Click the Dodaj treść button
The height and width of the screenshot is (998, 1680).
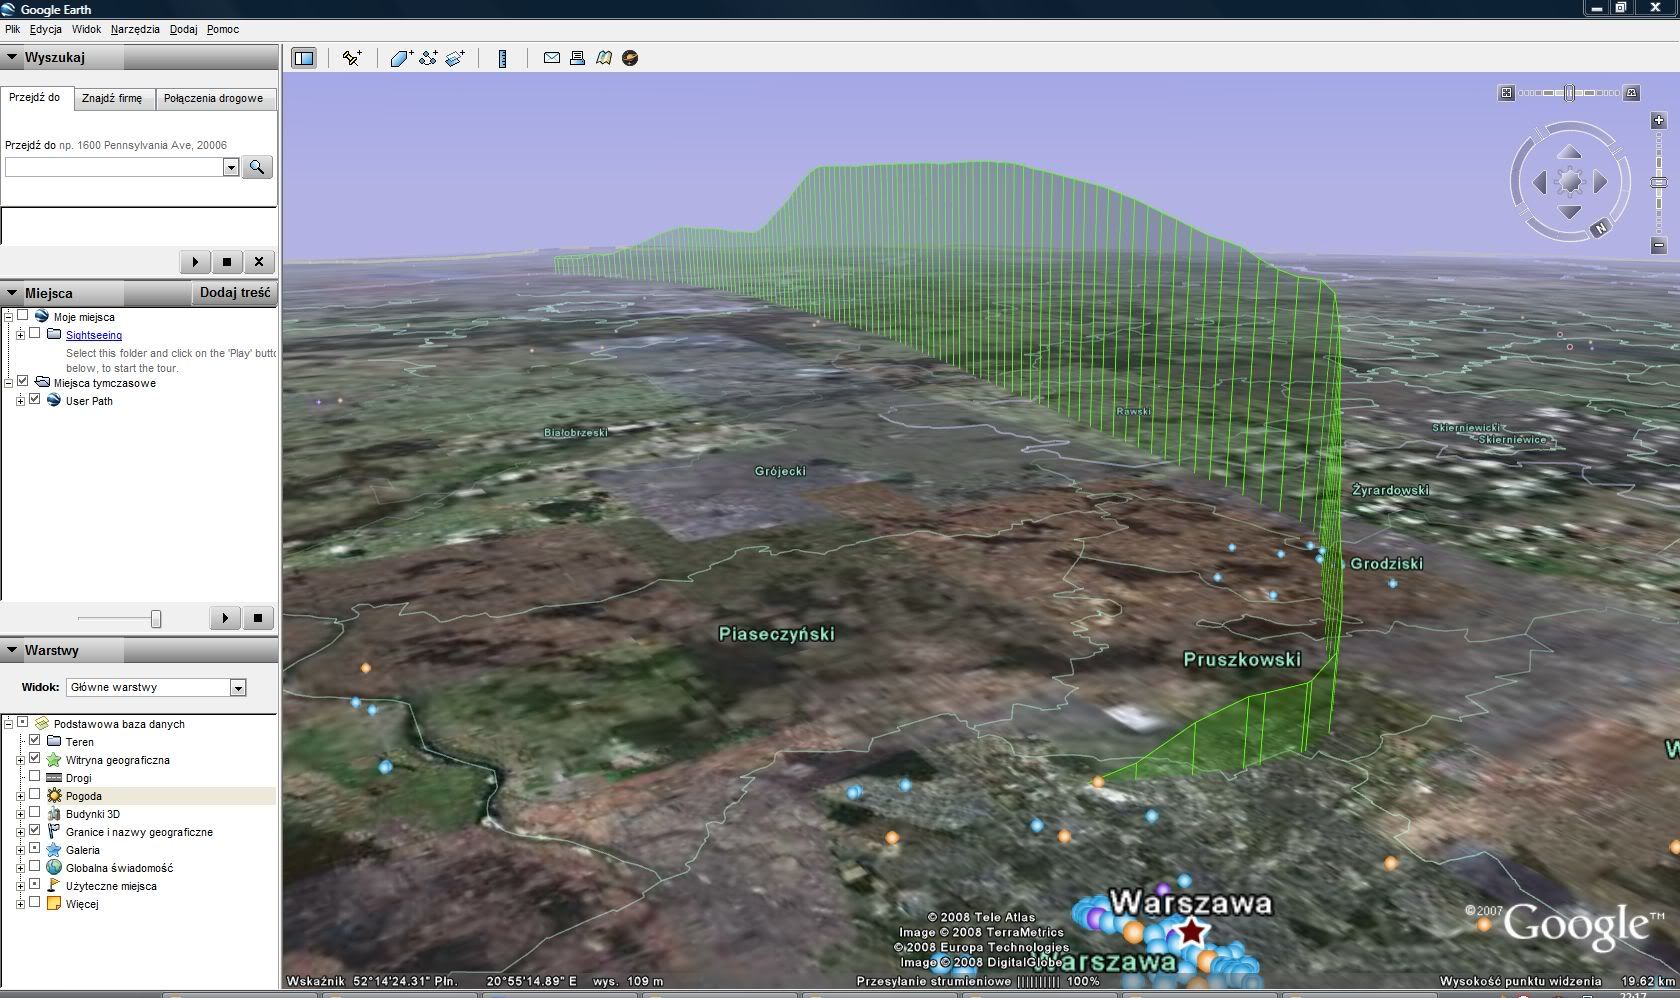(x=234, y=293)
